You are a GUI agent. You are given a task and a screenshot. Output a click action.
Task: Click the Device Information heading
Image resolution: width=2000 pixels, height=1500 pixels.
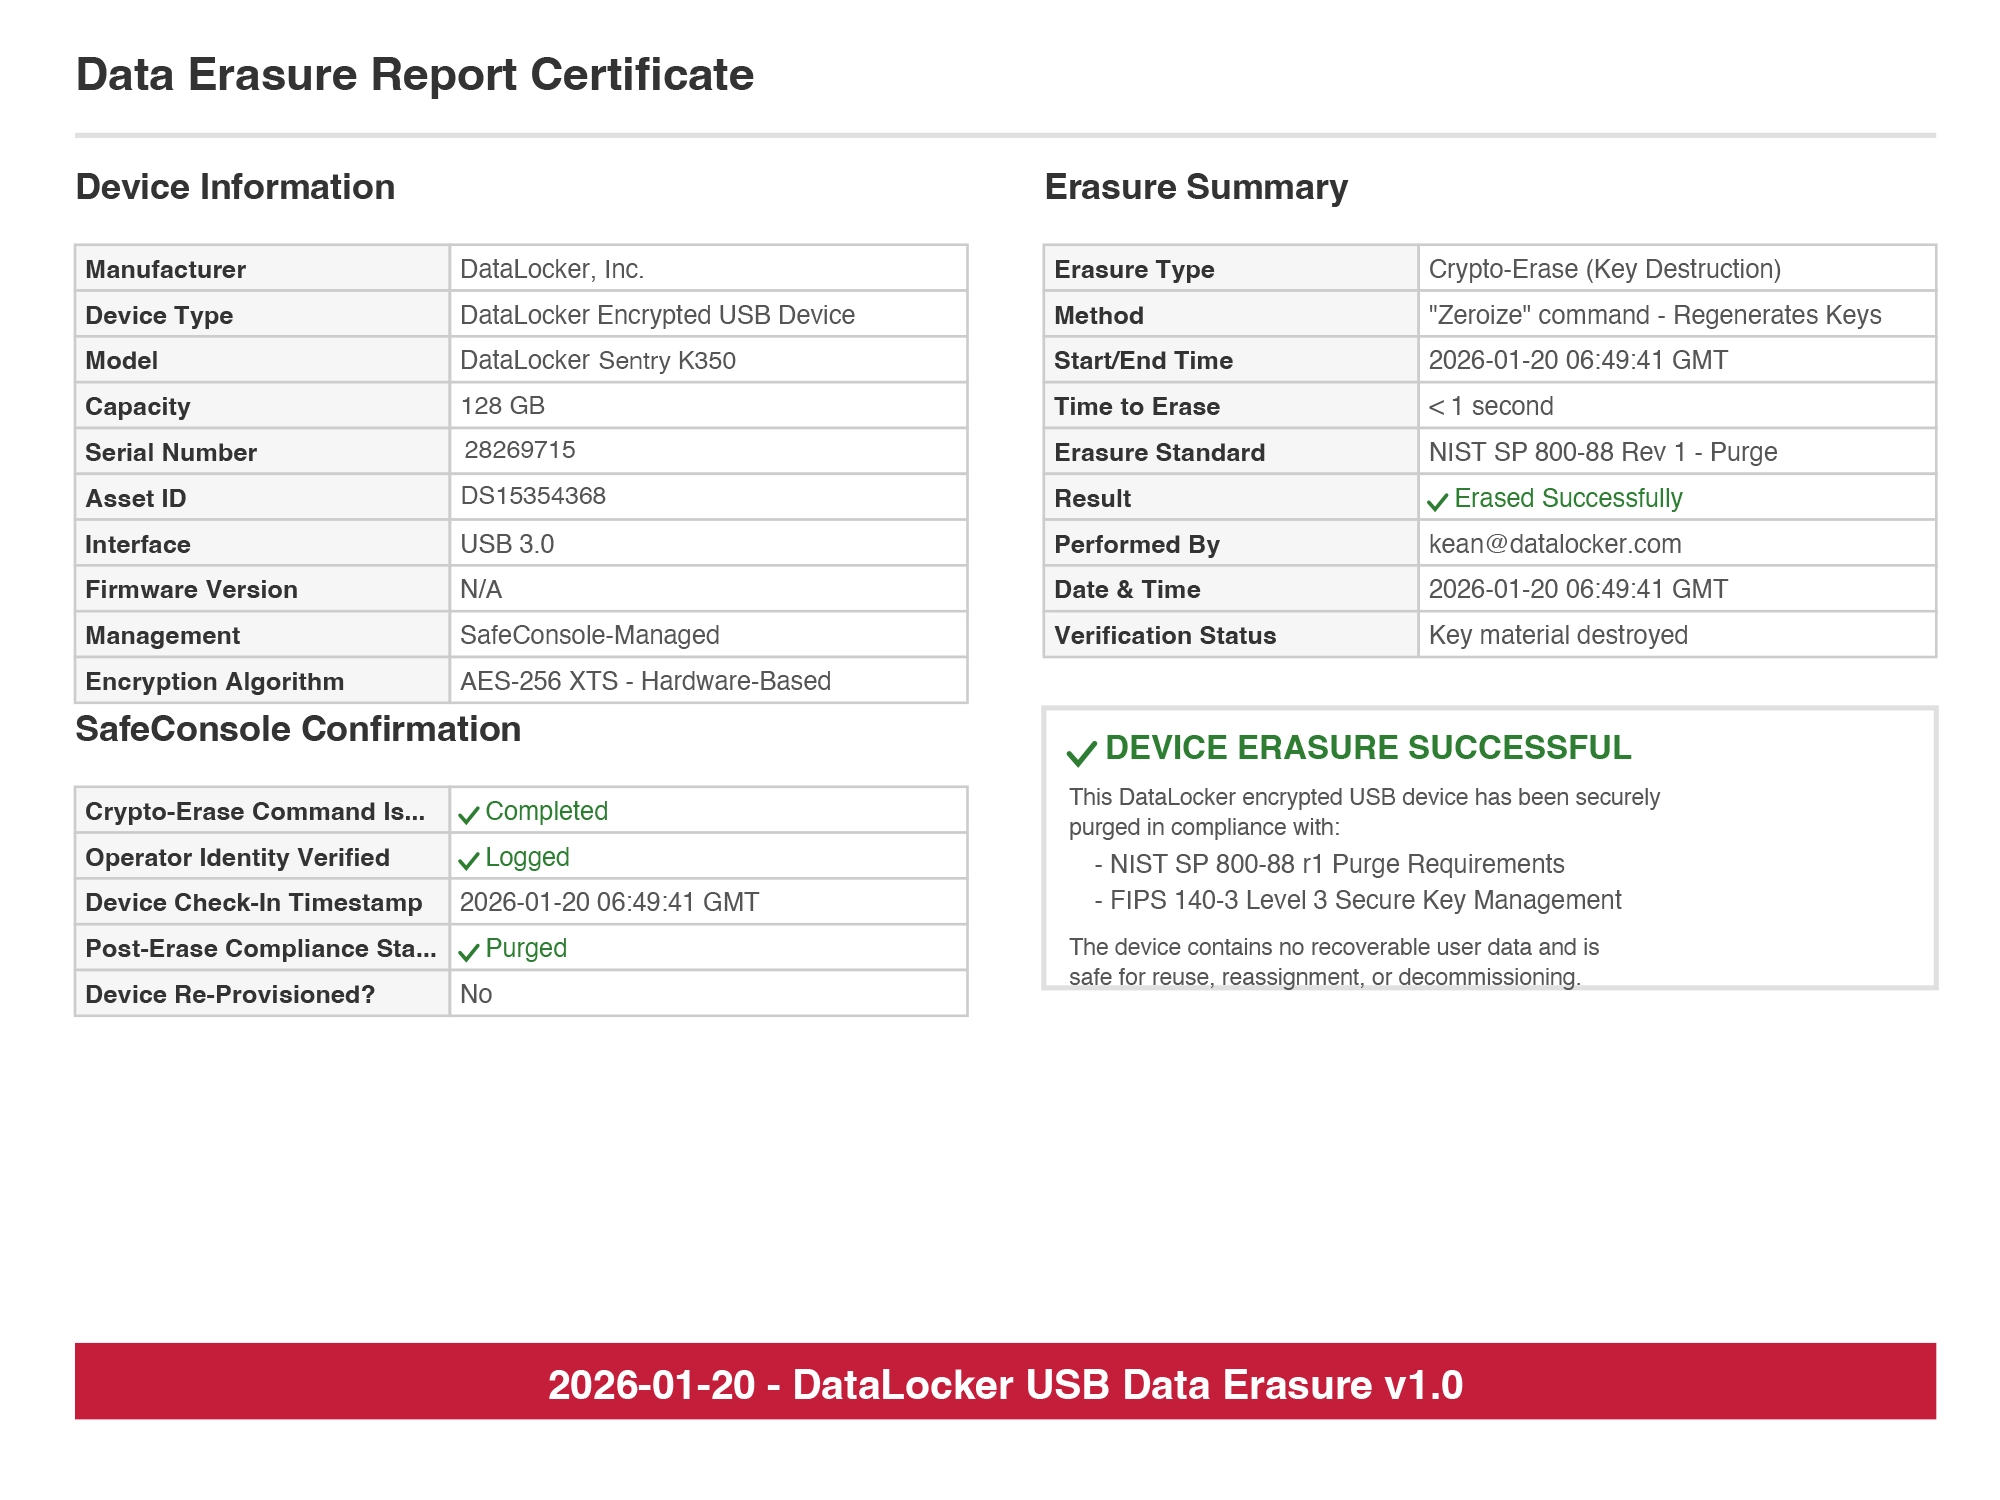coord(235,187)
